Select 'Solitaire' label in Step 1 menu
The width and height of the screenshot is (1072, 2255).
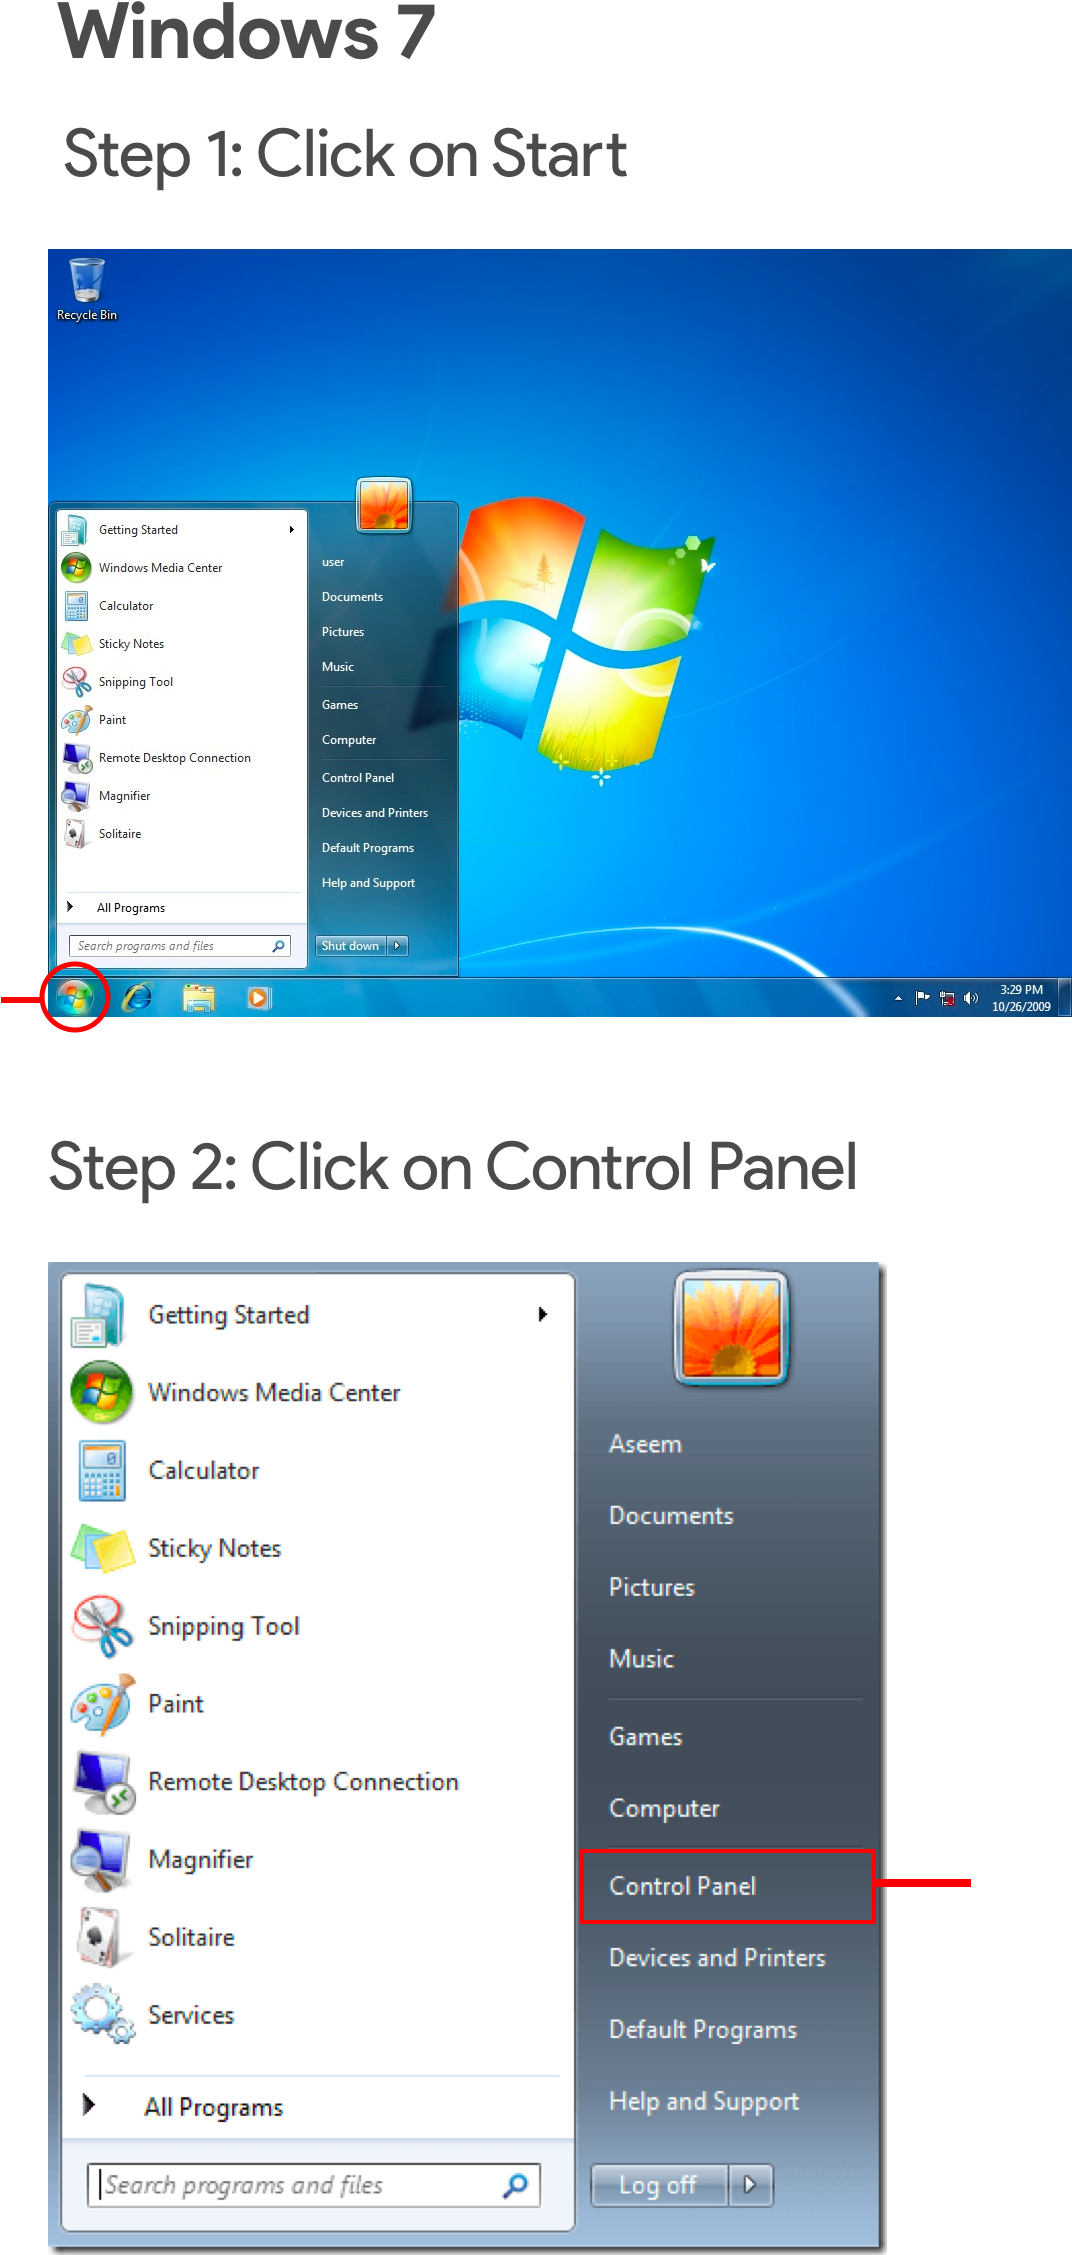pos(120,834)
